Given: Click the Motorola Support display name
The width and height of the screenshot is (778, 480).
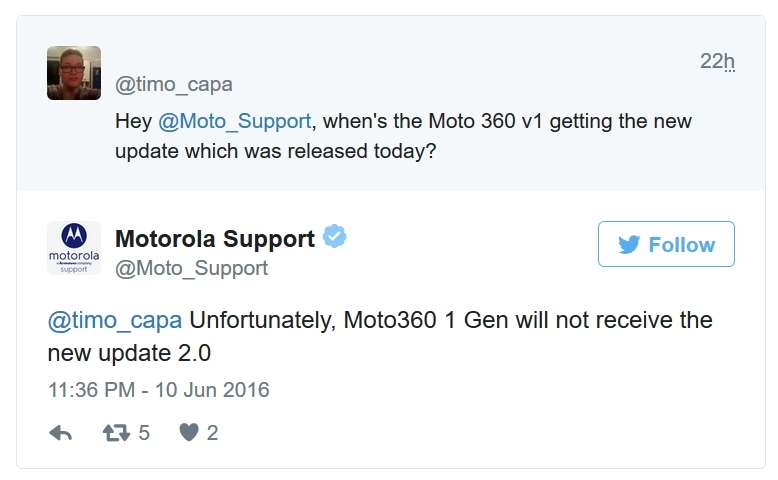Looking at the screenshot, I should (215, 239).
